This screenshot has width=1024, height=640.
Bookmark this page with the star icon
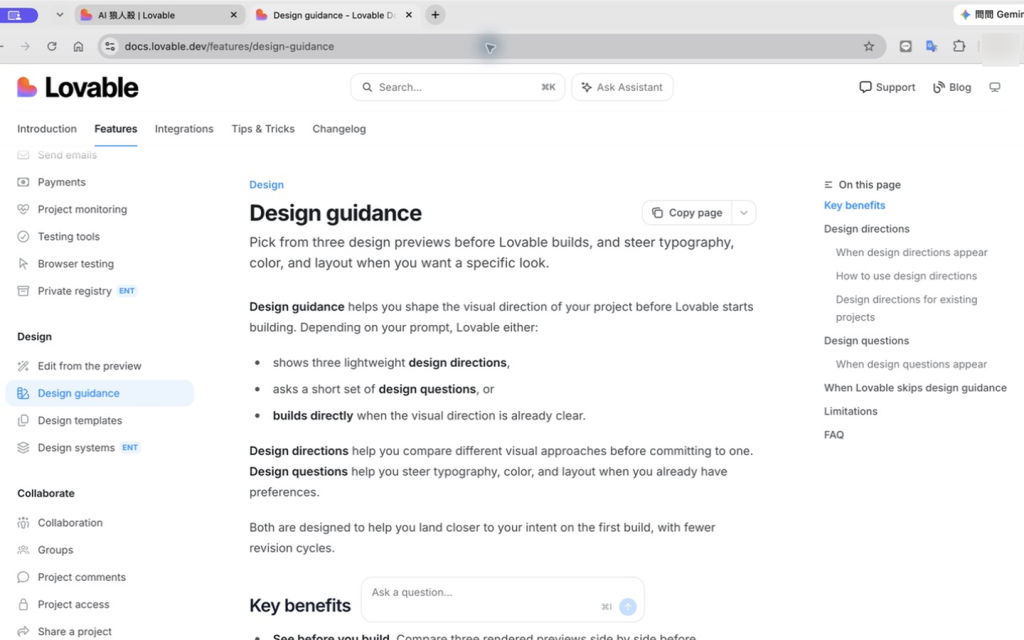click(x=869, y=46)
